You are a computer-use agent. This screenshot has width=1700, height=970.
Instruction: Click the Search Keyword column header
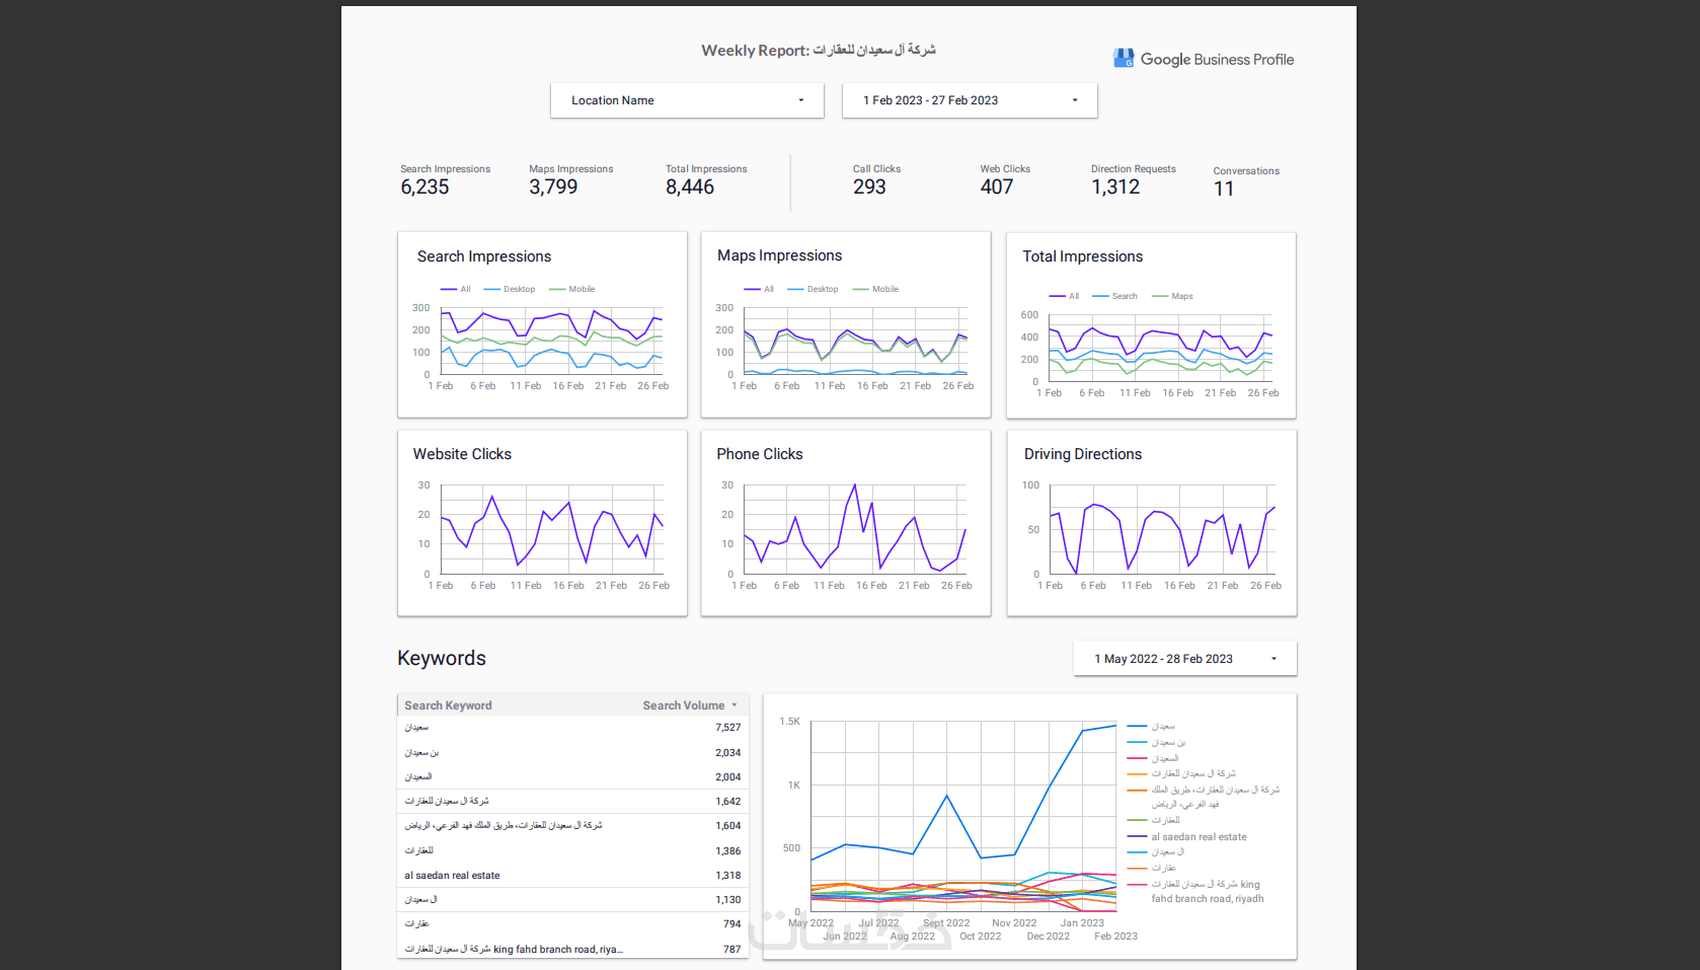(x=448, y=705)
